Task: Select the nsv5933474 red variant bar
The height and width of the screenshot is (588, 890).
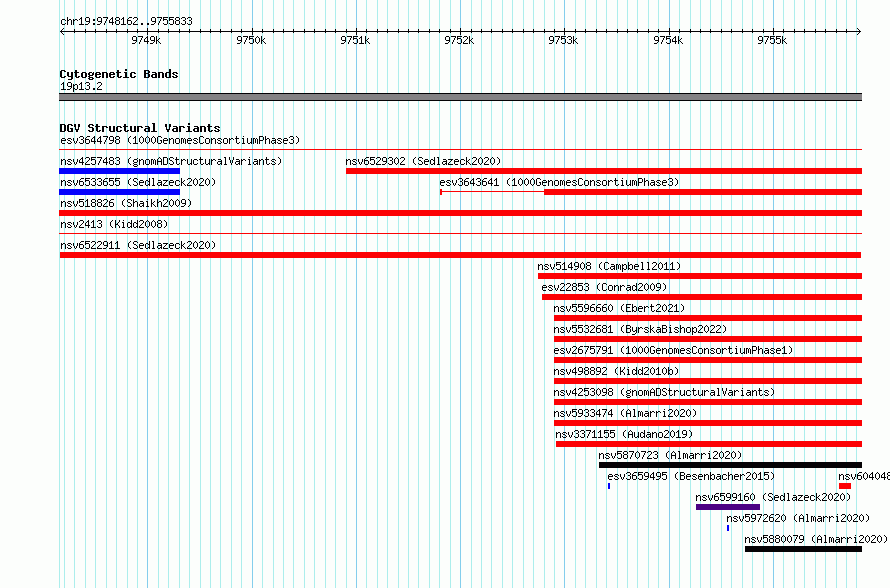Action: 708,423
